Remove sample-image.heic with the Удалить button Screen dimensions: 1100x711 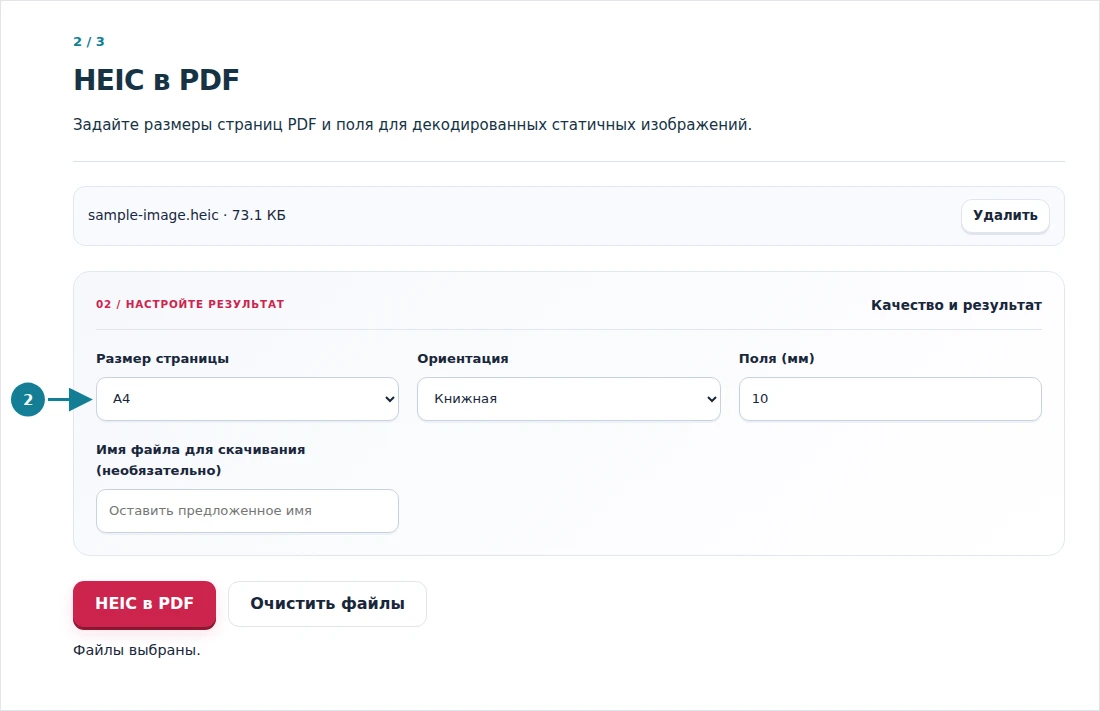[1005, 215]
